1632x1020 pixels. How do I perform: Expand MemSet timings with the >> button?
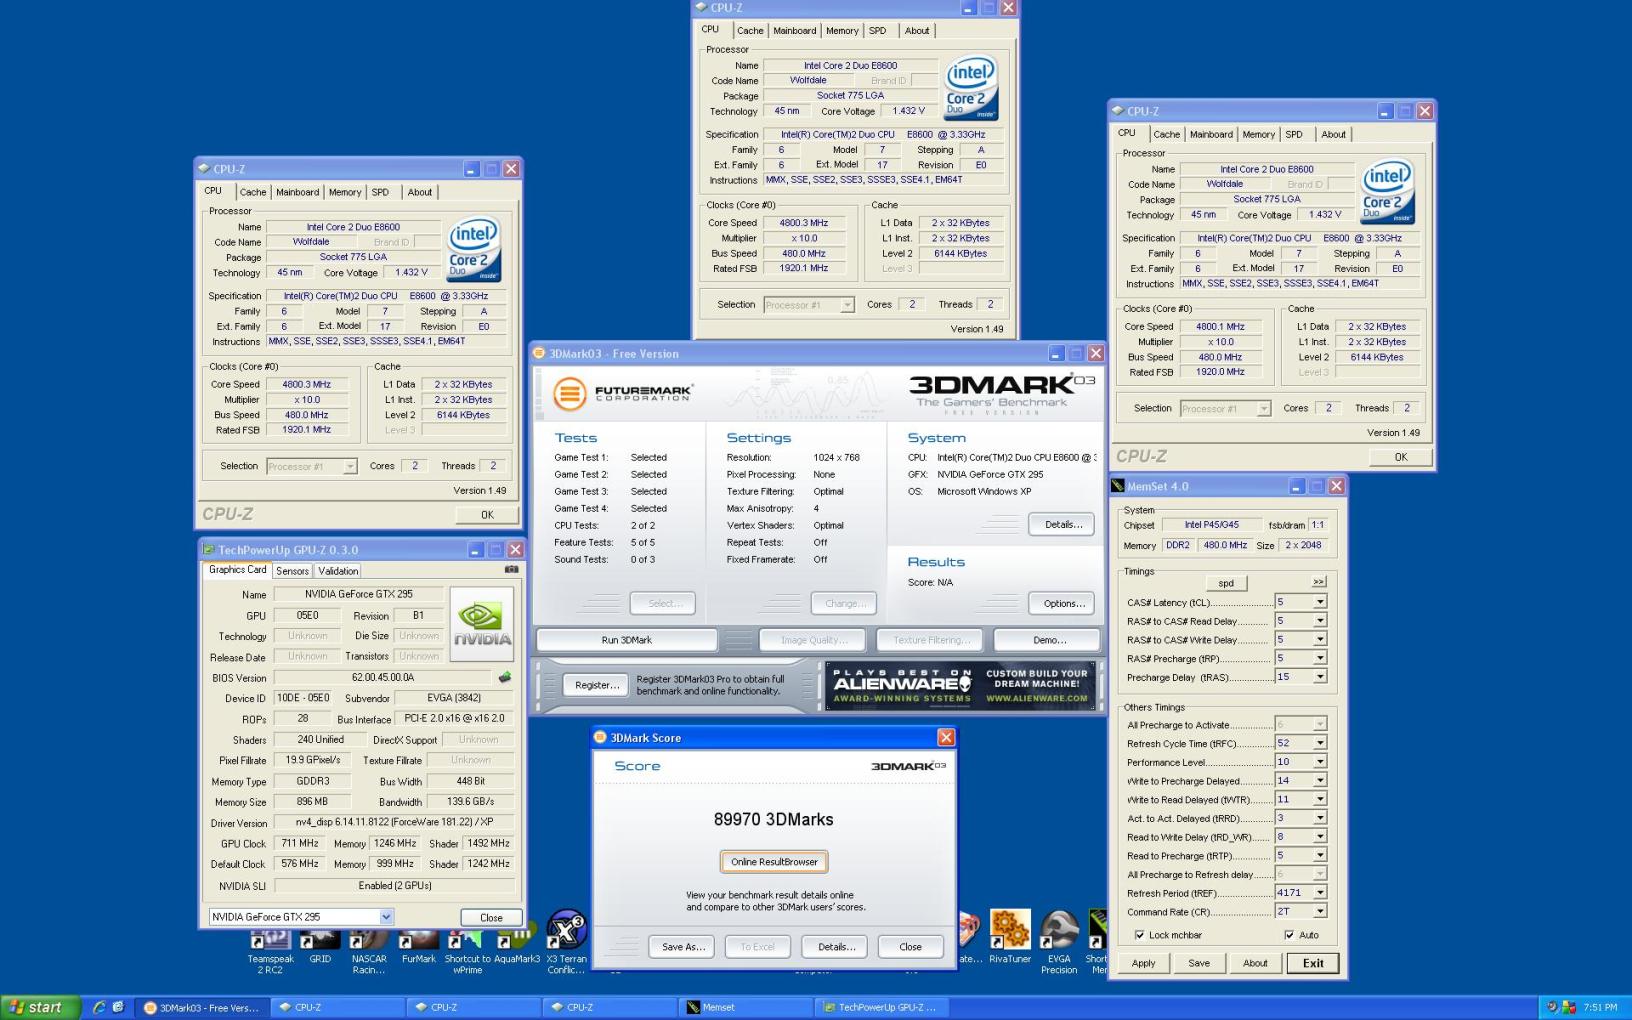(x=1318, y=582)
